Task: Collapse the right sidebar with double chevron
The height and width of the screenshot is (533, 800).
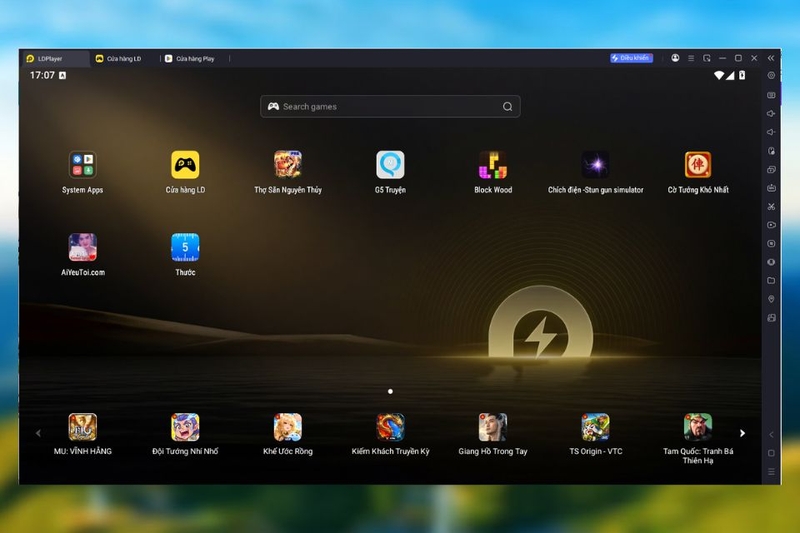Action: pos(771,58)
